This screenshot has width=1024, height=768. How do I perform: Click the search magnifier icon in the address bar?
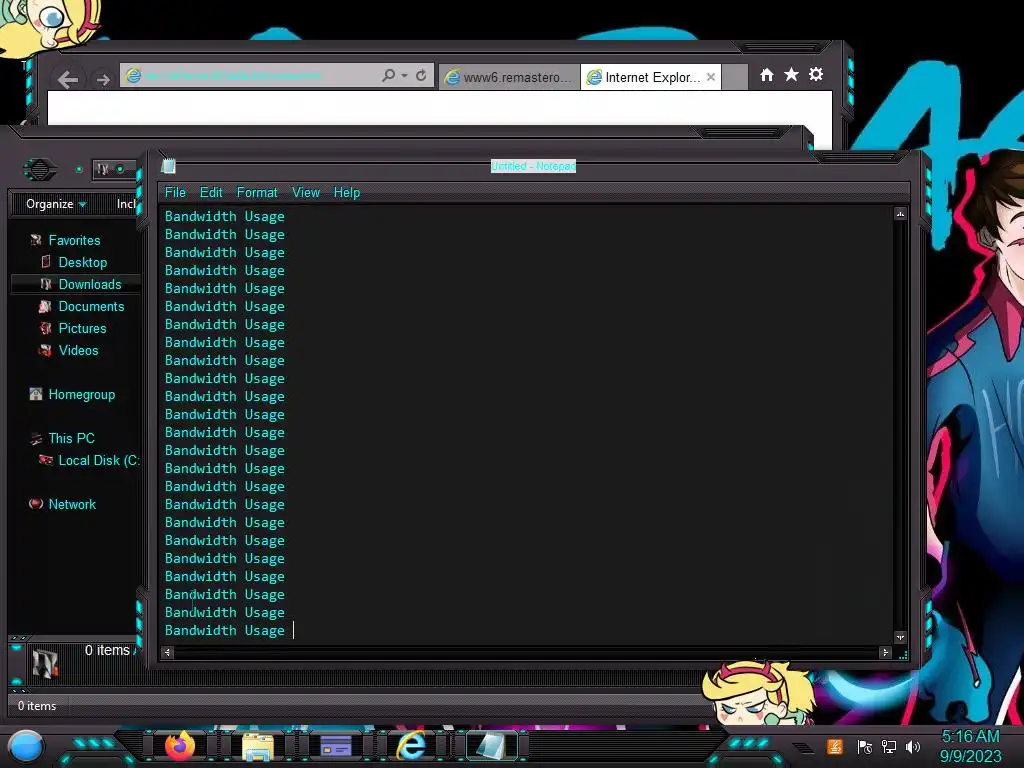tap(388, 76)
